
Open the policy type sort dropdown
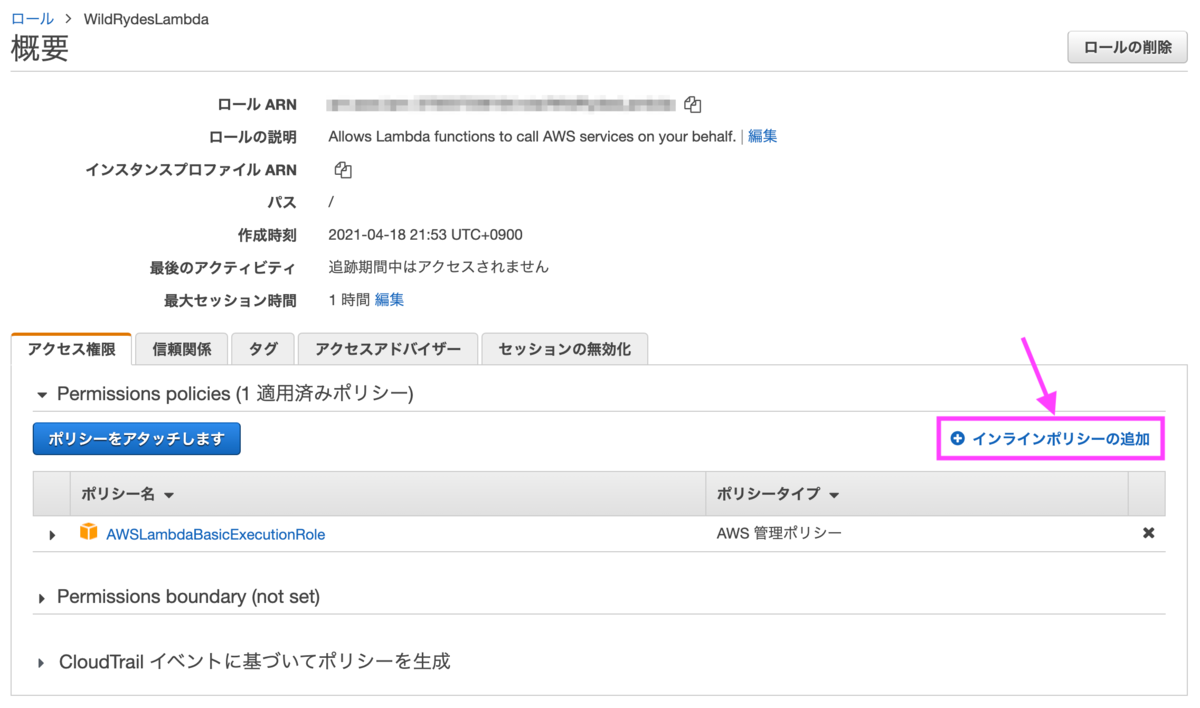tap(834, 495)
